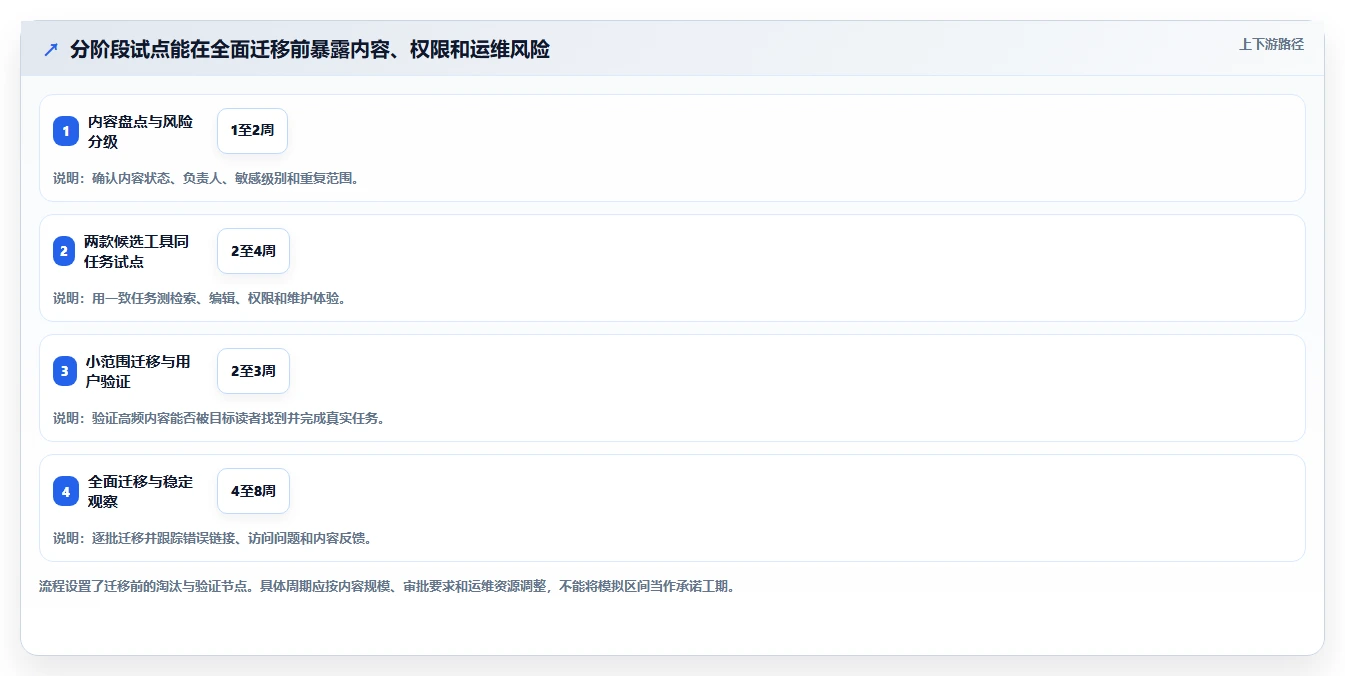1345x676 pixels.
Task: Click the heading 小范围迁移与用户验证
Action: (138, 371)
